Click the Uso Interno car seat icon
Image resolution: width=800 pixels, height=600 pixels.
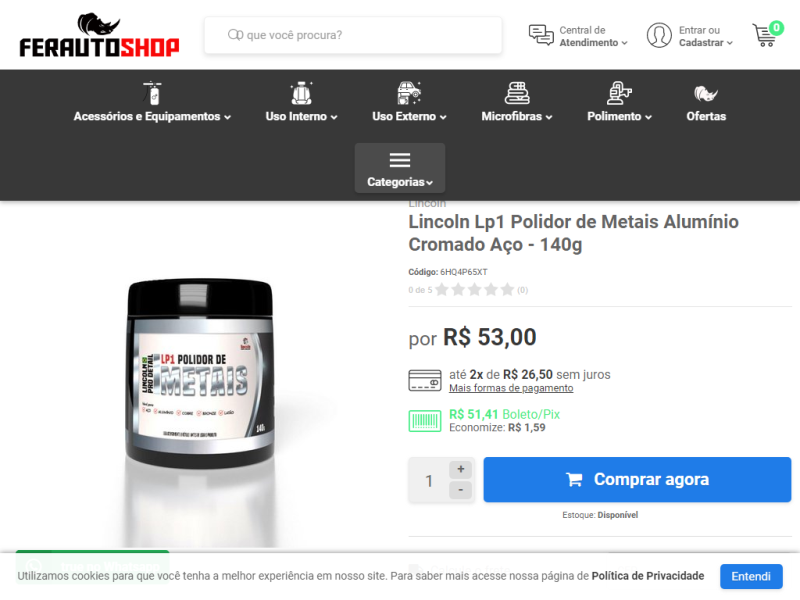click(301, 93)
